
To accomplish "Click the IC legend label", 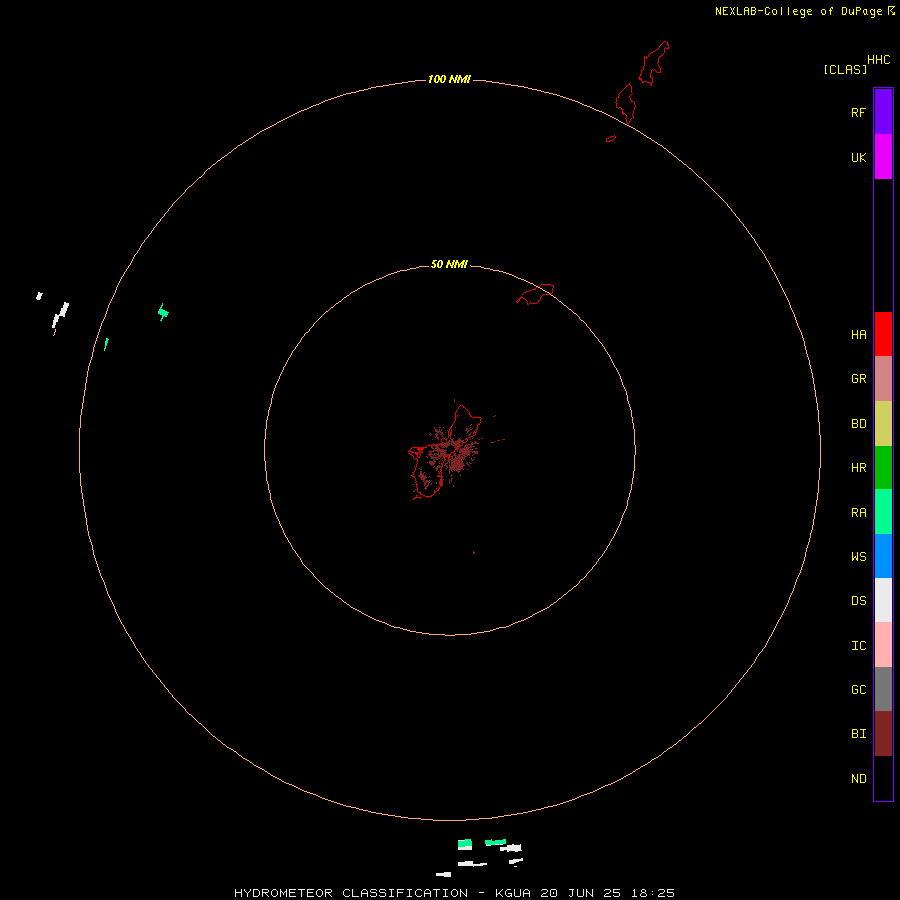I will coord(858,646).
